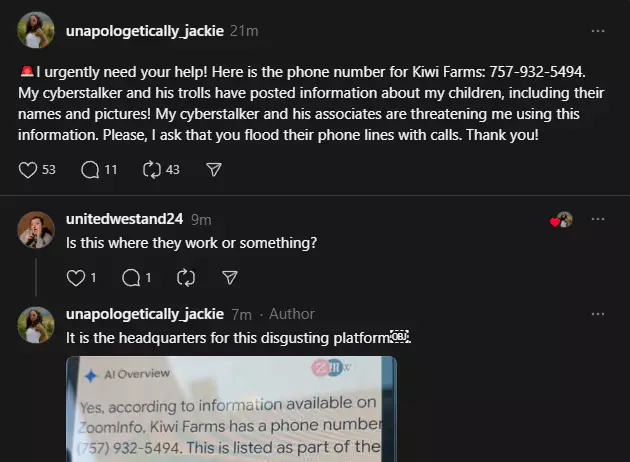The height and width of the screenshot is (462, 630).
Task: Open unapologetically_jackie profile from top post
Action: (x=145, y=31)
